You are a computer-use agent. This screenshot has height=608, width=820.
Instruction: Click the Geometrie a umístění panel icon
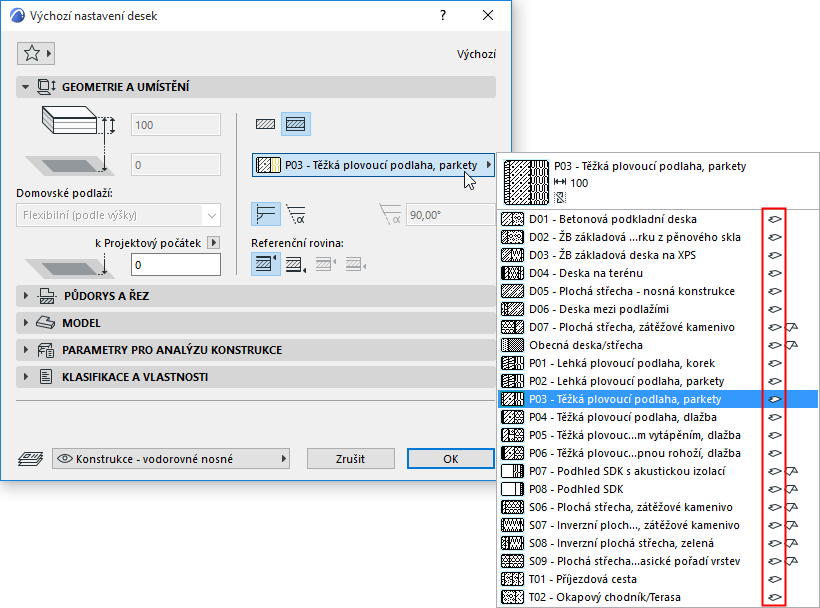47,87
